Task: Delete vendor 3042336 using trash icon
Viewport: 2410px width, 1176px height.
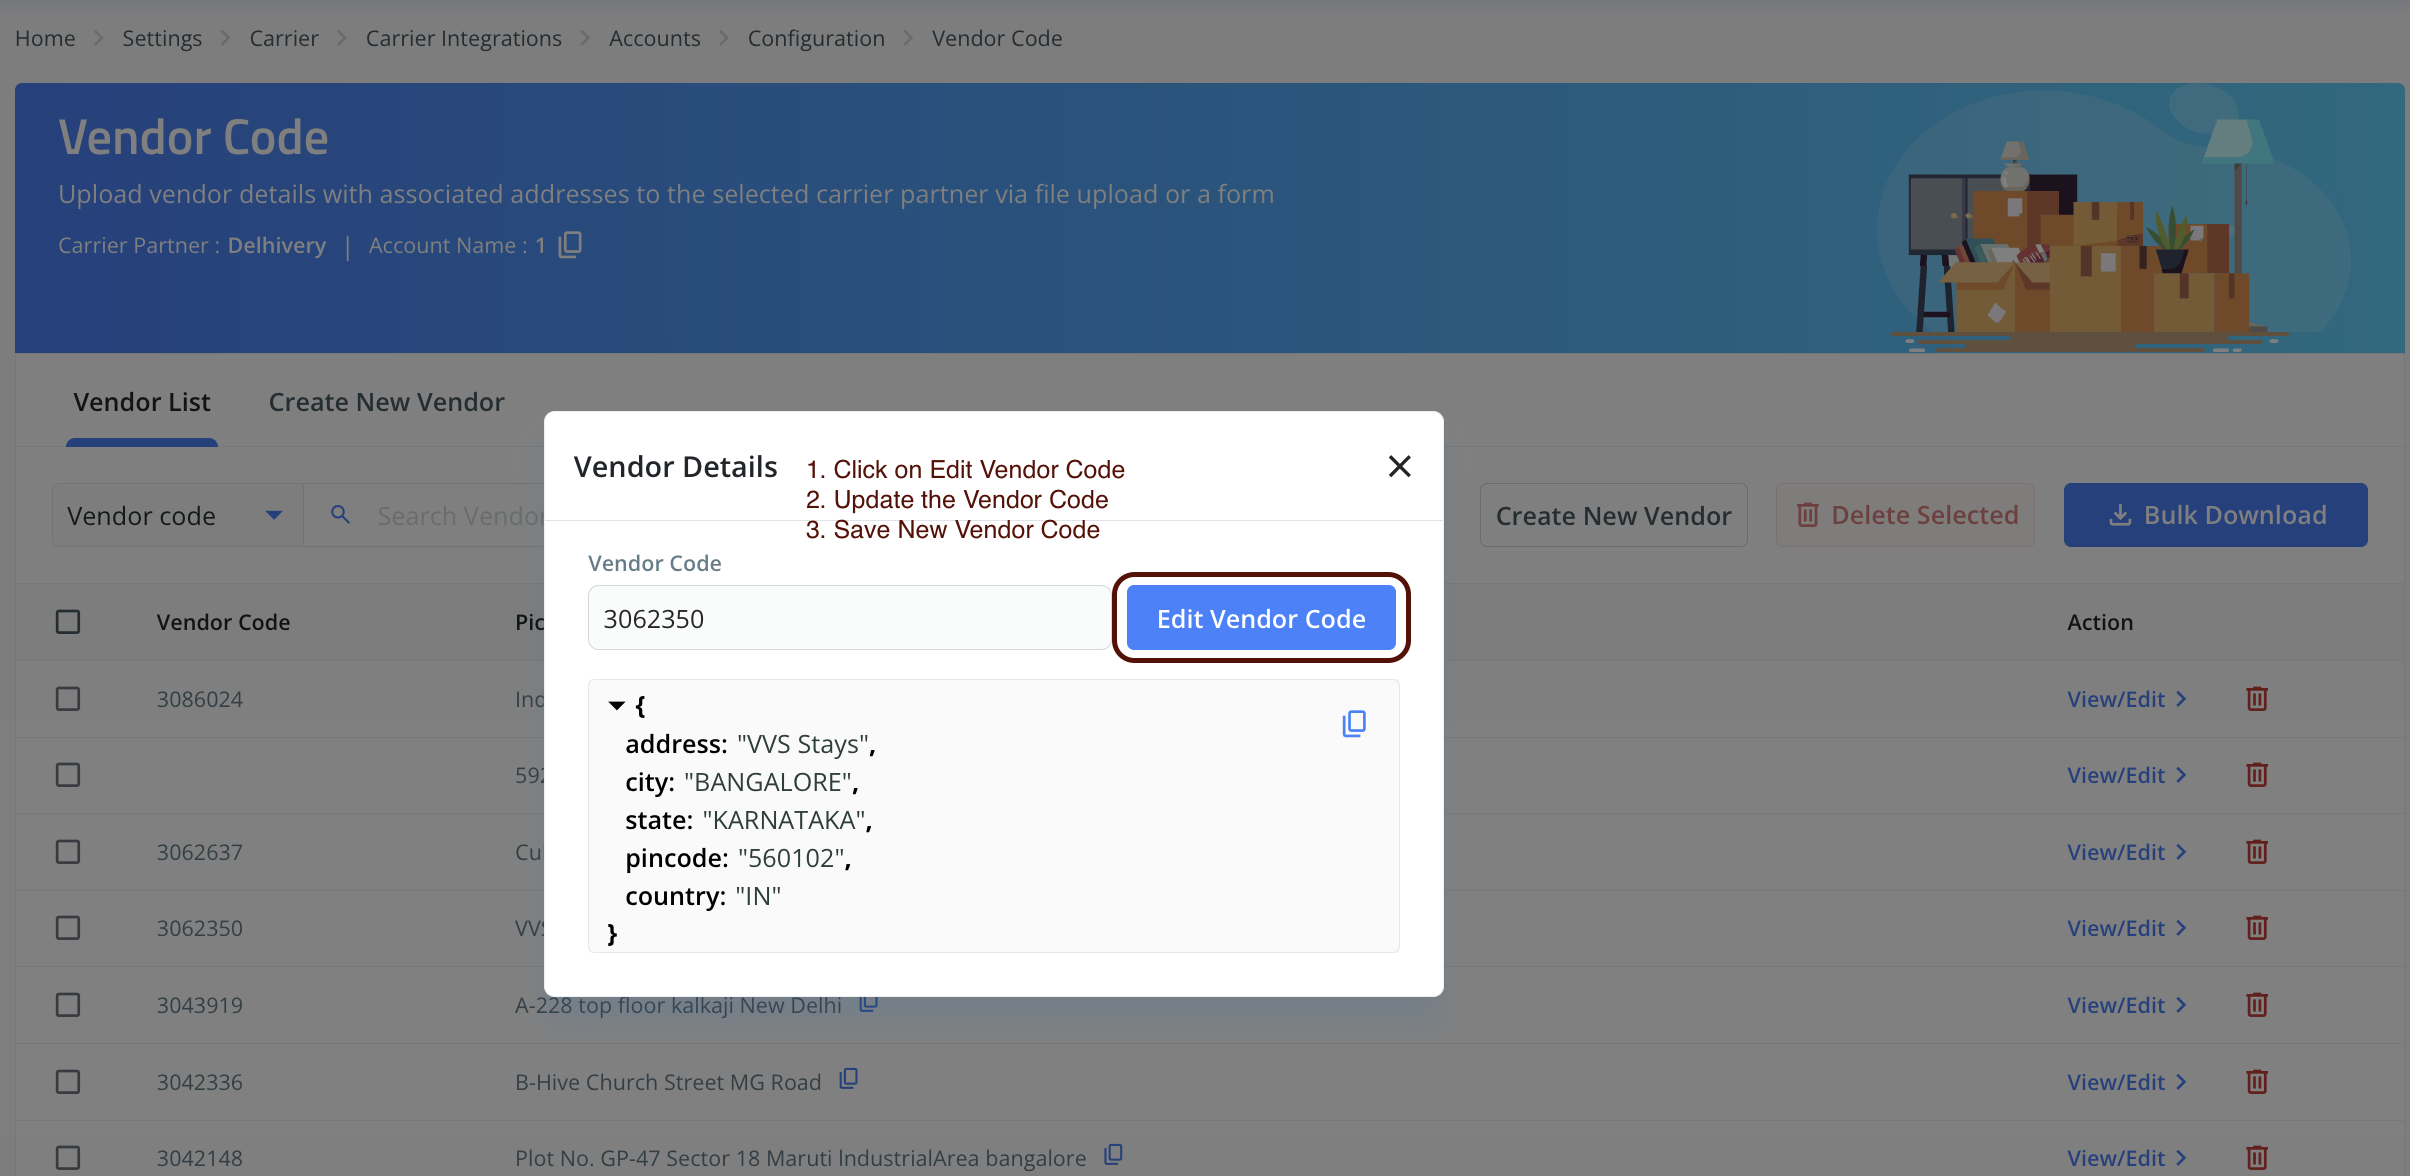Action: click(2256, 1082)
